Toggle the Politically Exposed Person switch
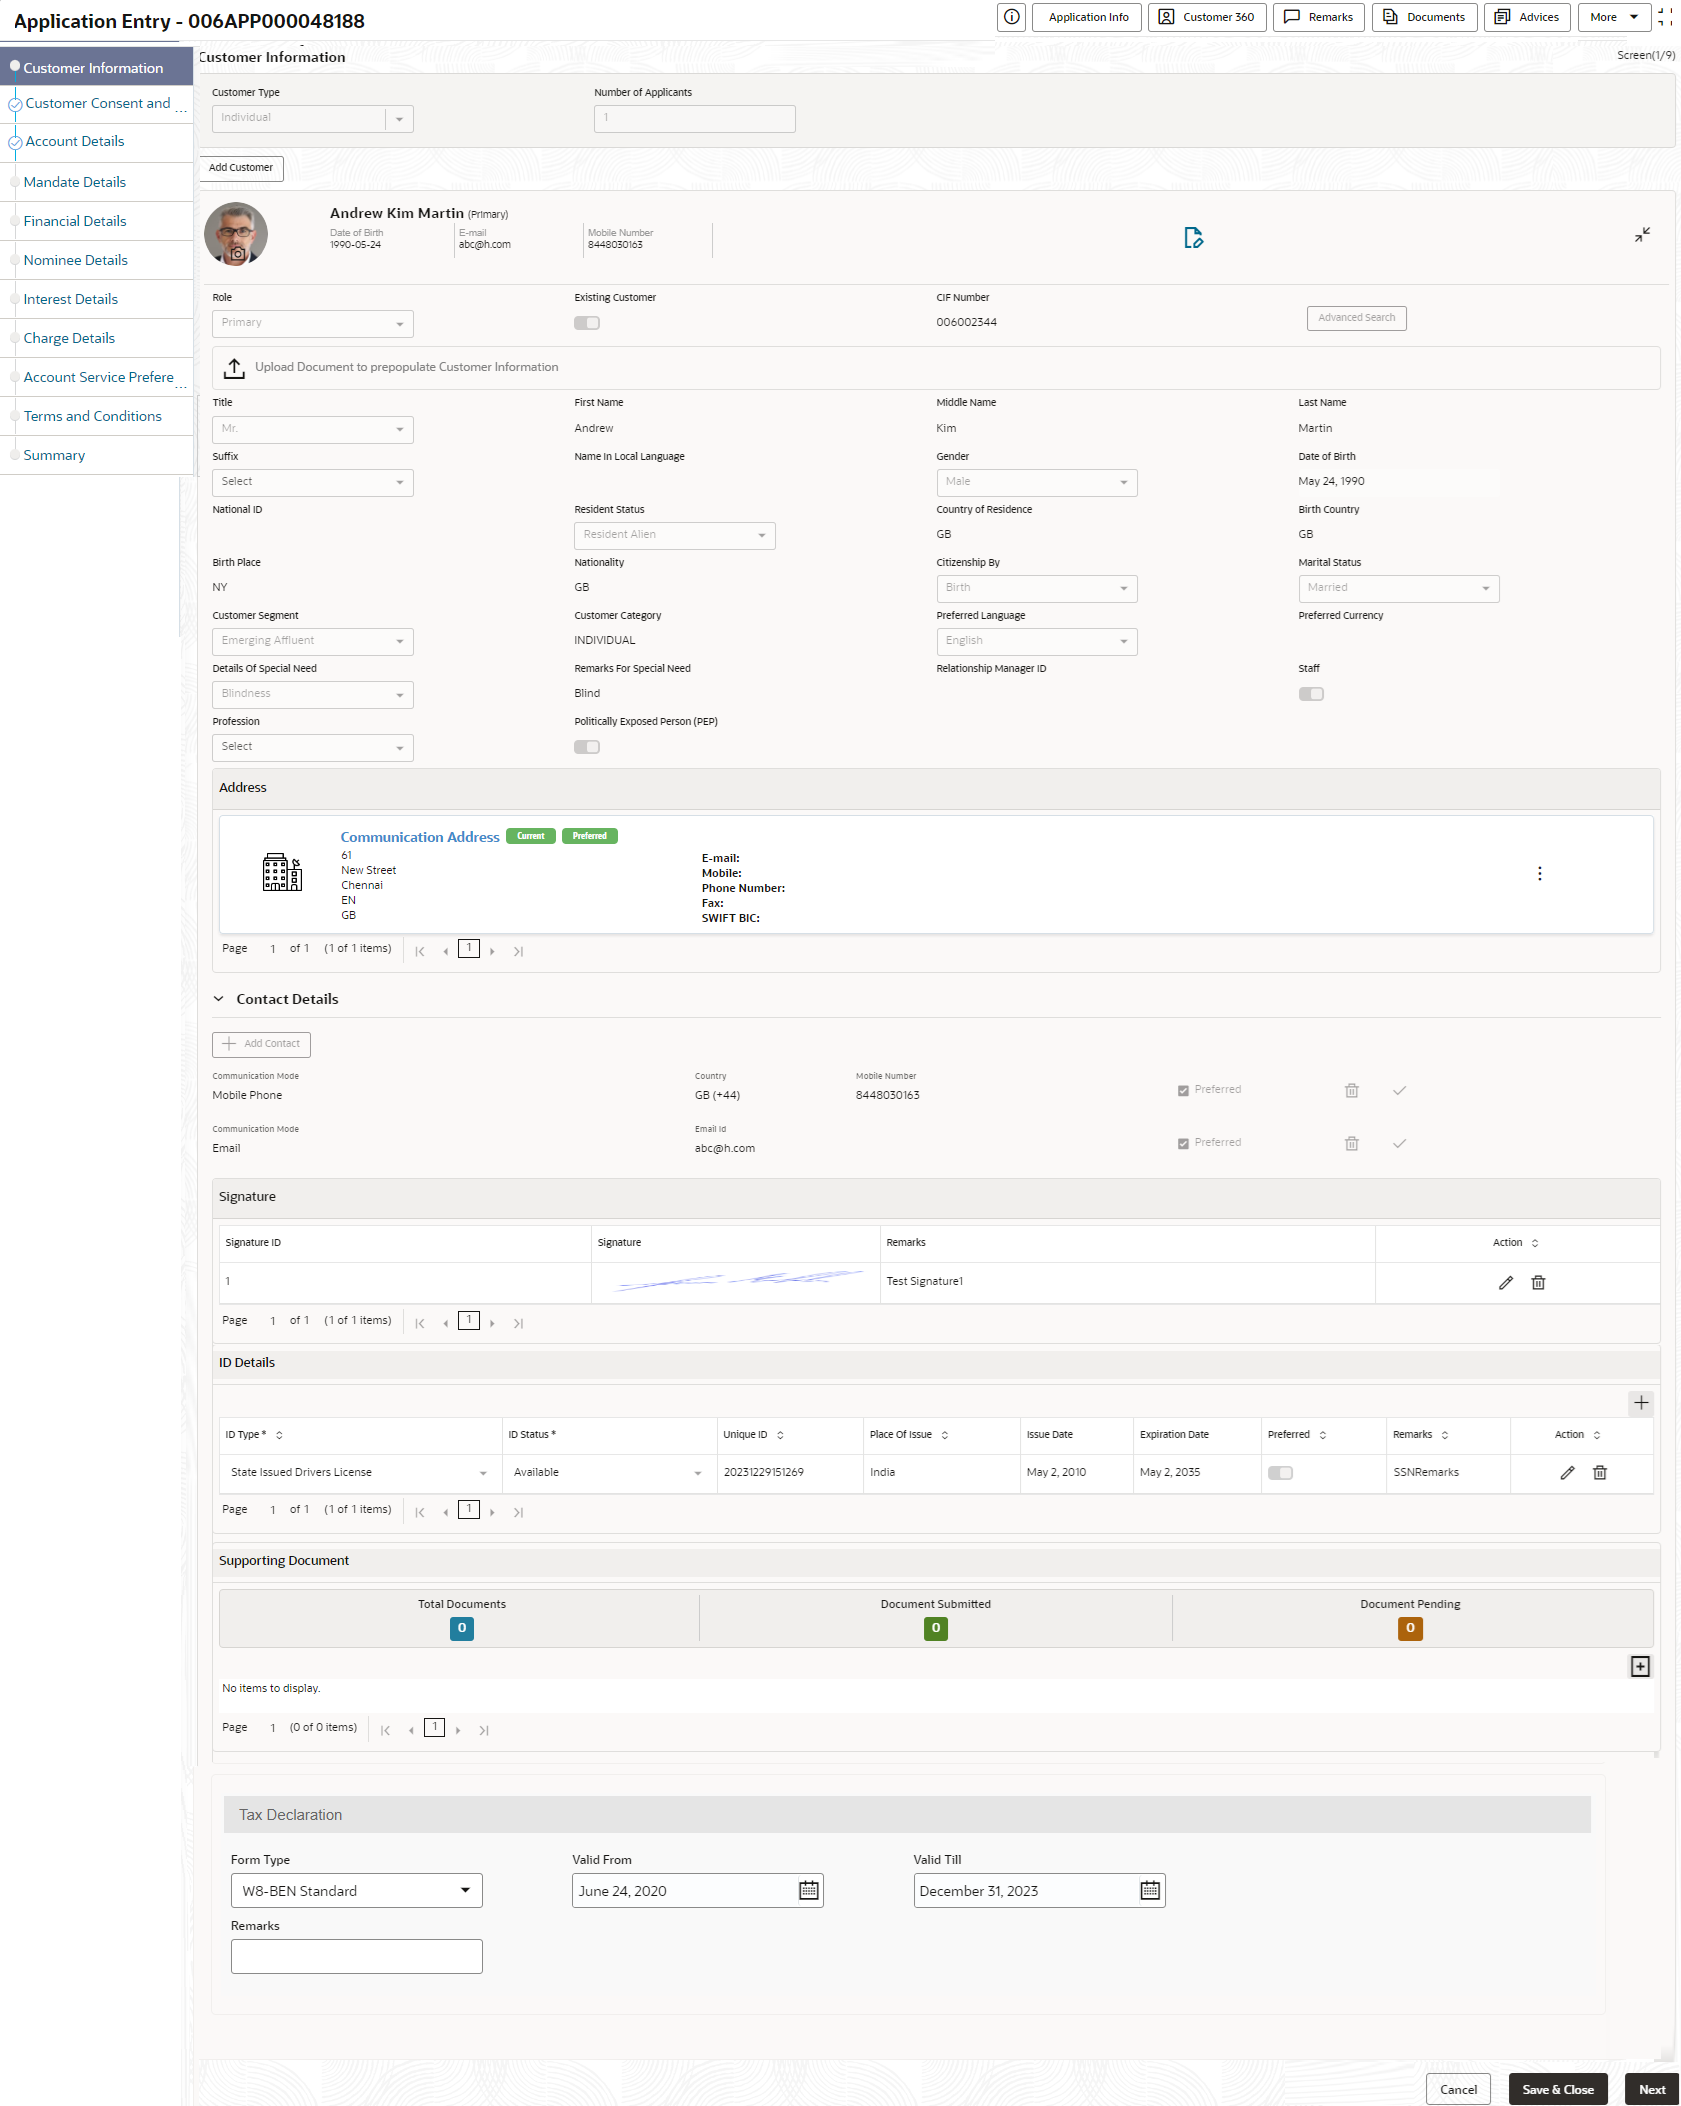This screenshot has width=1681, height=2106. (x=587, y=747)
